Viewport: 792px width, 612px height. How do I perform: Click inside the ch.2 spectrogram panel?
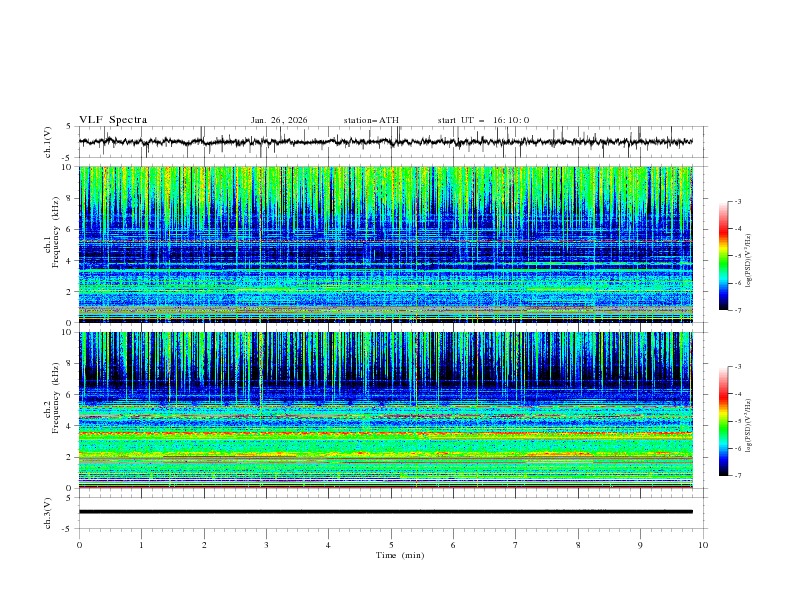point(385,410)
